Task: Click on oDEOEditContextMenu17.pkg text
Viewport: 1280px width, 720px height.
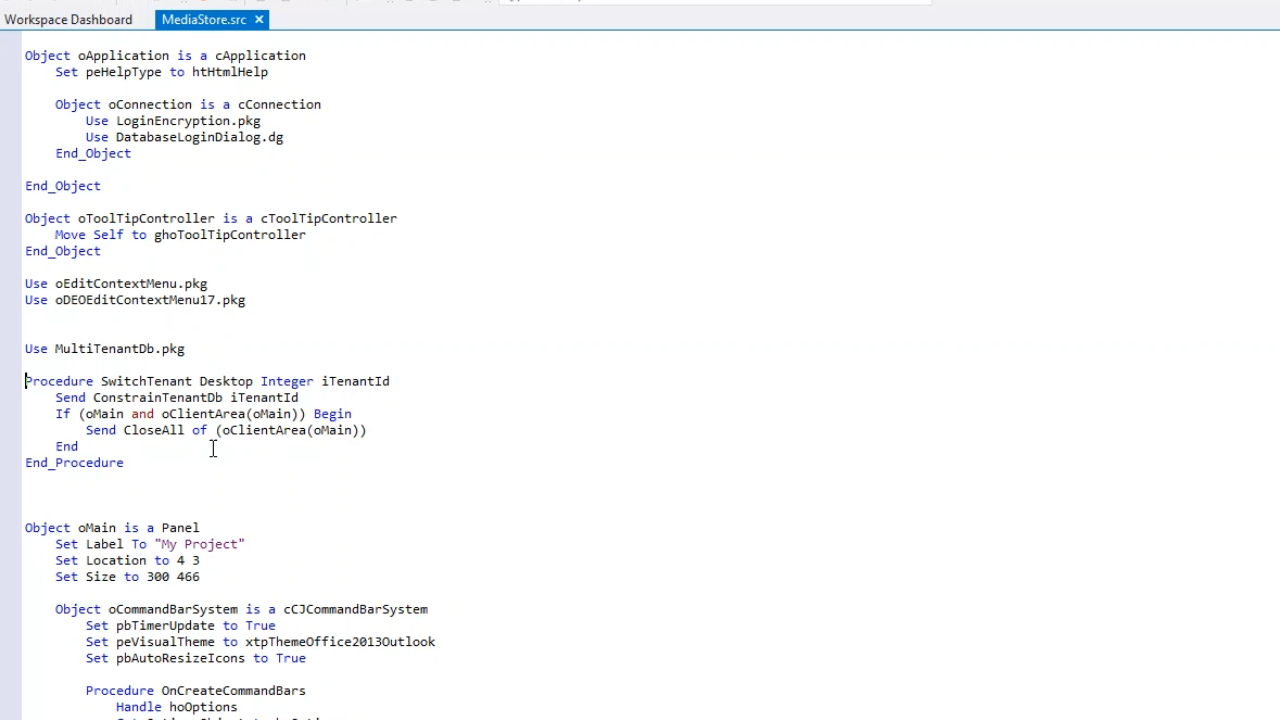Action: click(x=150, y=300)
